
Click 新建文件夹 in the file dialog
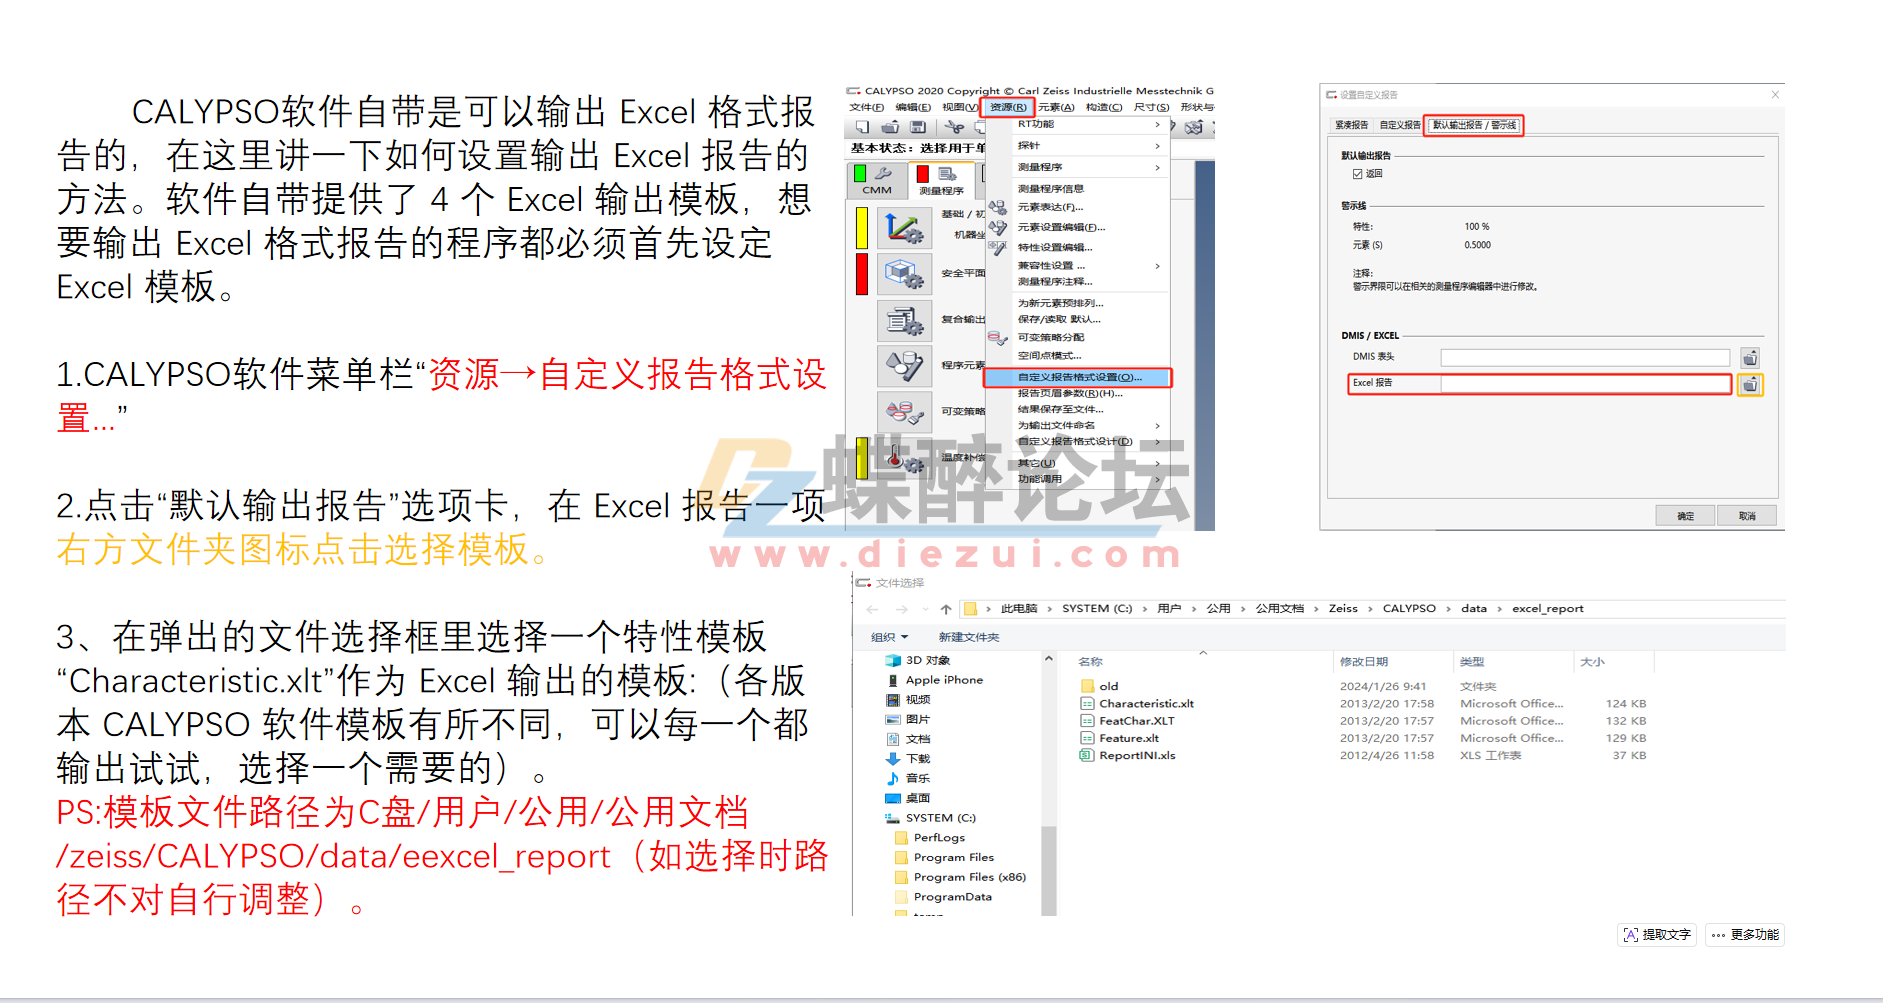click(x=970, y=637)
